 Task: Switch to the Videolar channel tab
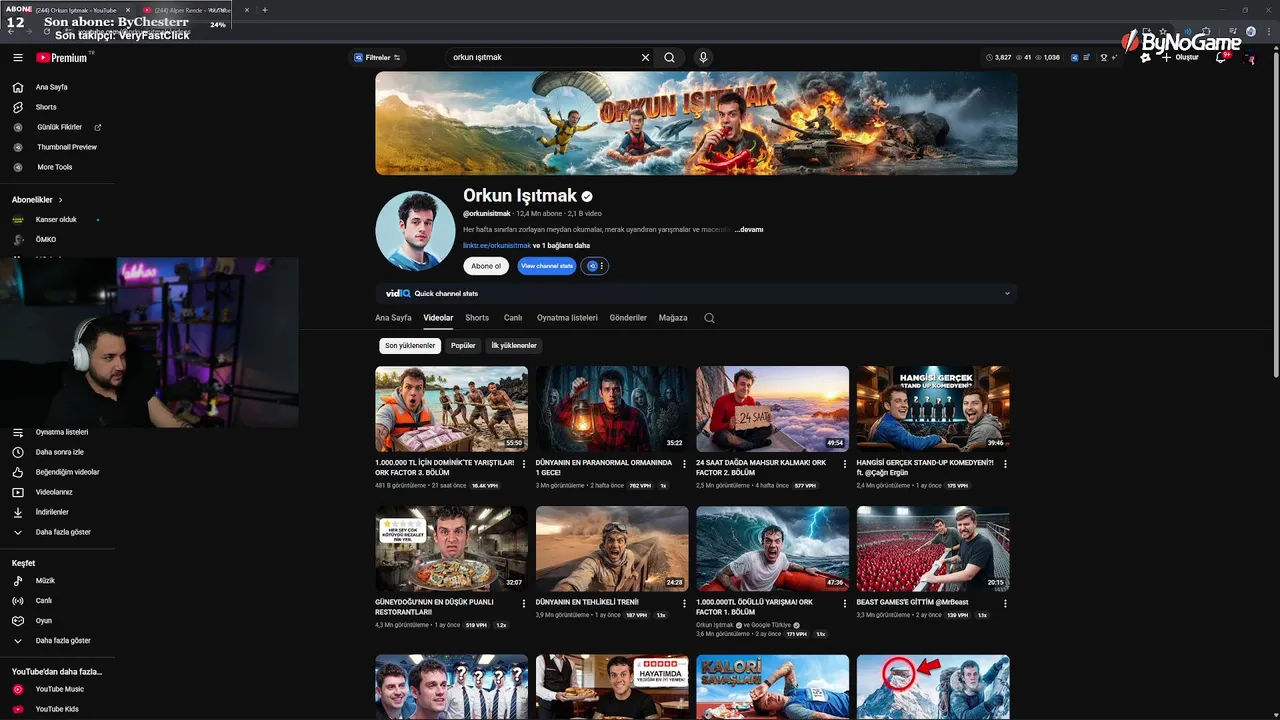coord(438,318)
